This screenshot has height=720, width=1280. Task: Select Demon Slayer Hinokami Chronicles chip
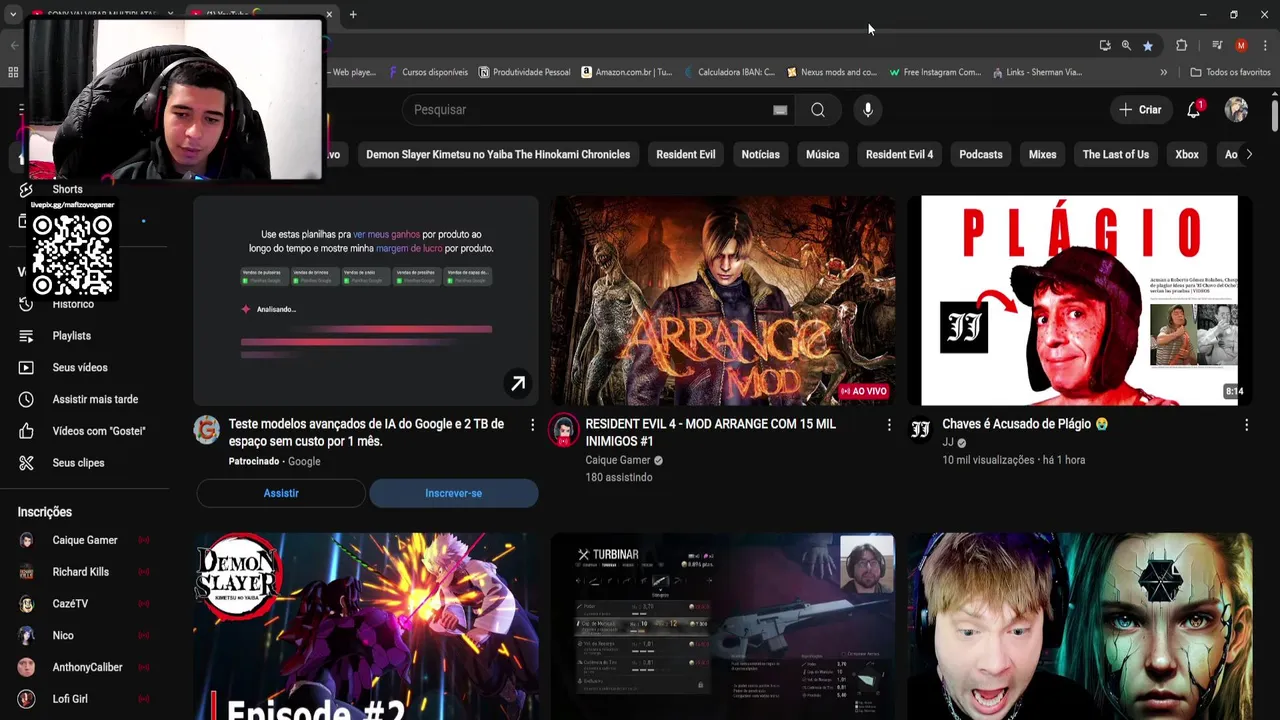coord(498,154)
